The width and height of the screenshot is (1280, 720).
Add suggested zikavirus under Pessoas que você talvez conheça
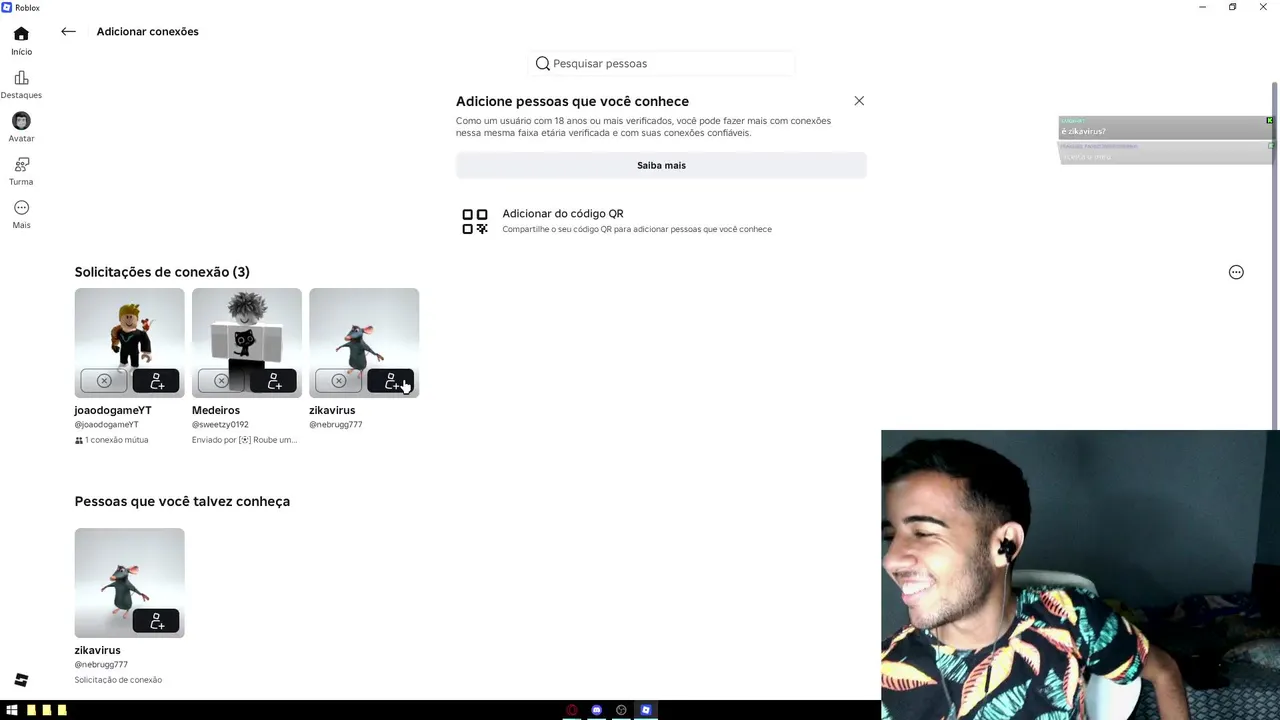(156, 621)
